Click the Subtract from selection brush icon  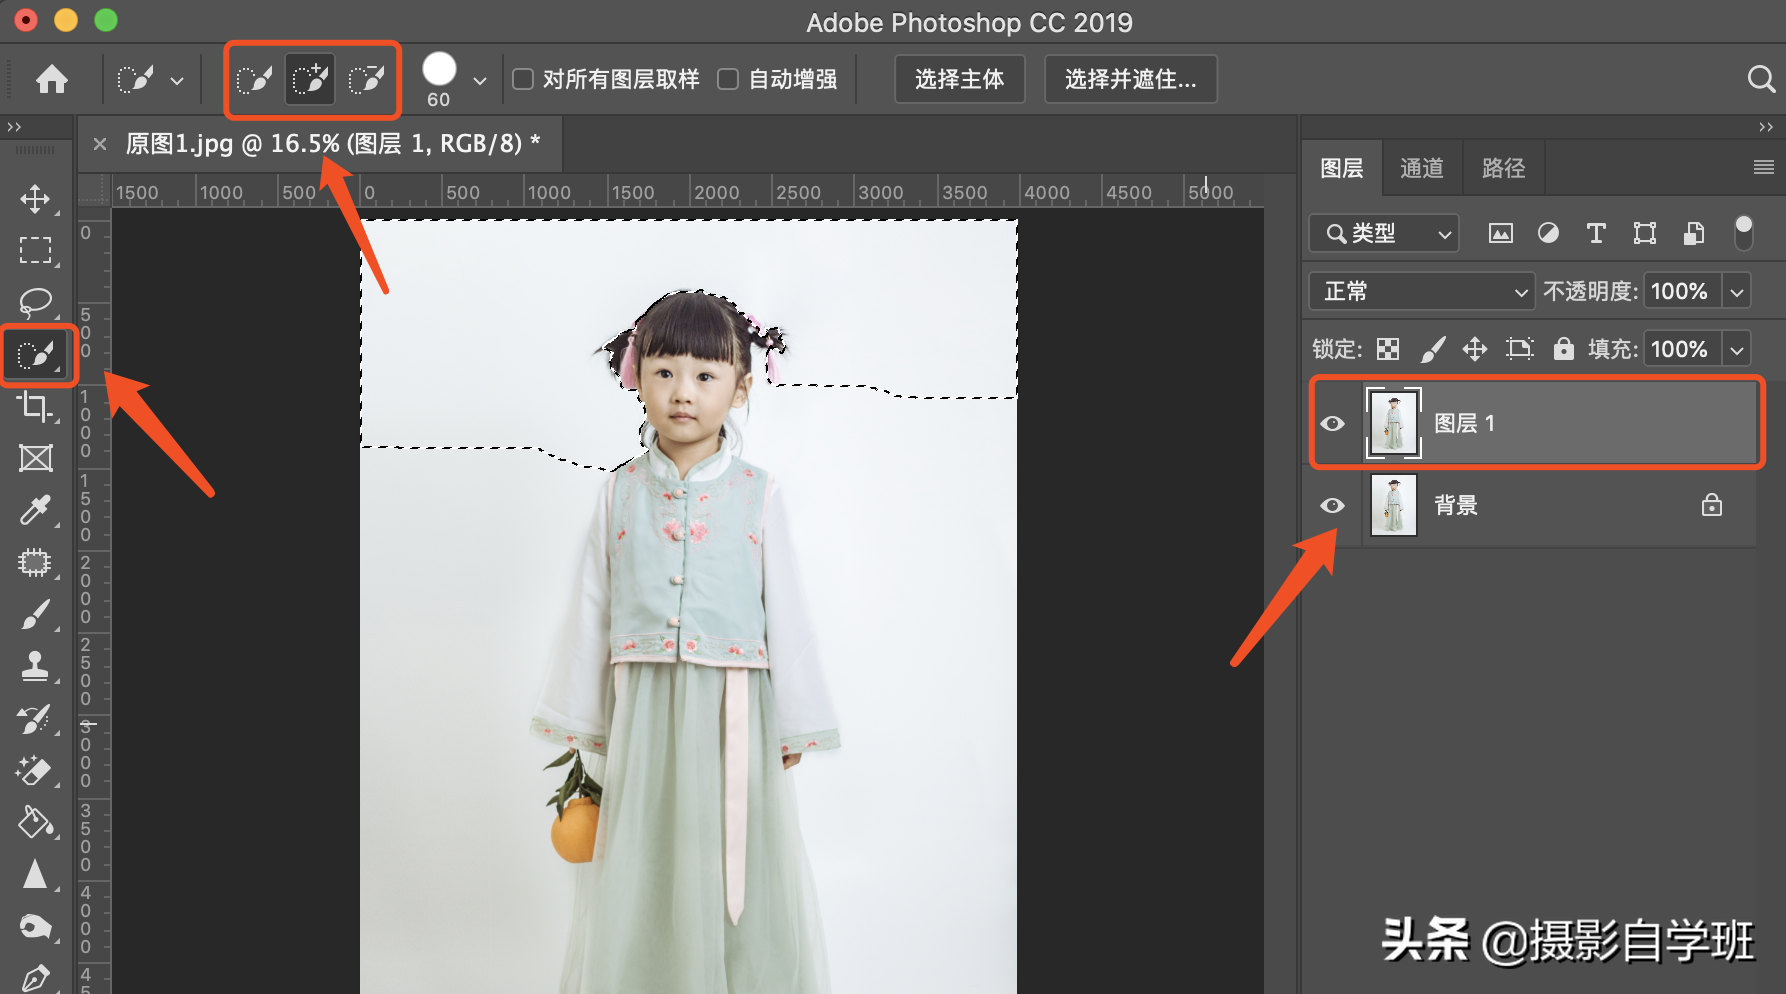click(x=366, y=79)
